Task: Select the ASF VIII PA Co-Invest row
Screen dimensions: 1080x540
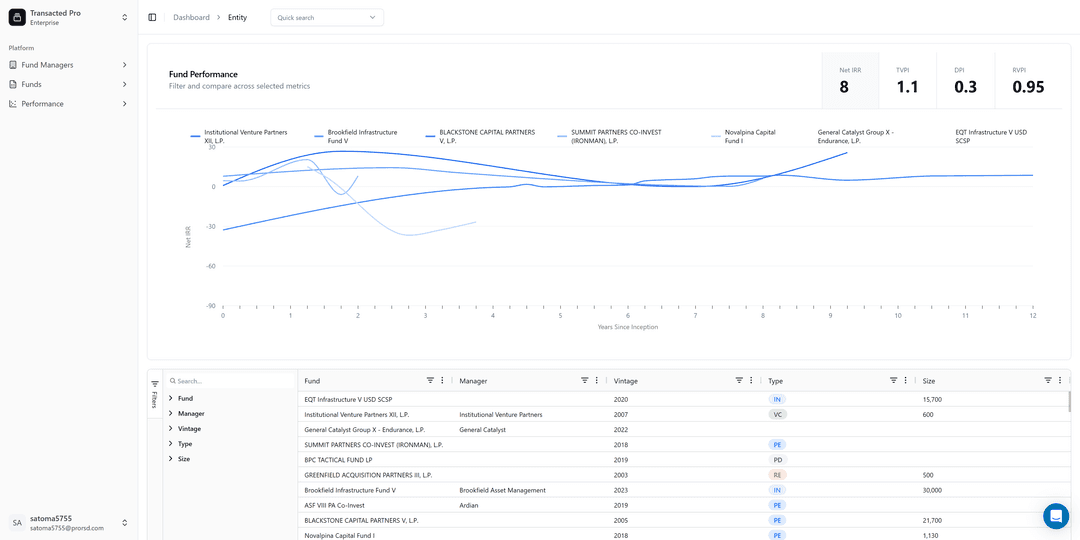Action: [684, 506]
